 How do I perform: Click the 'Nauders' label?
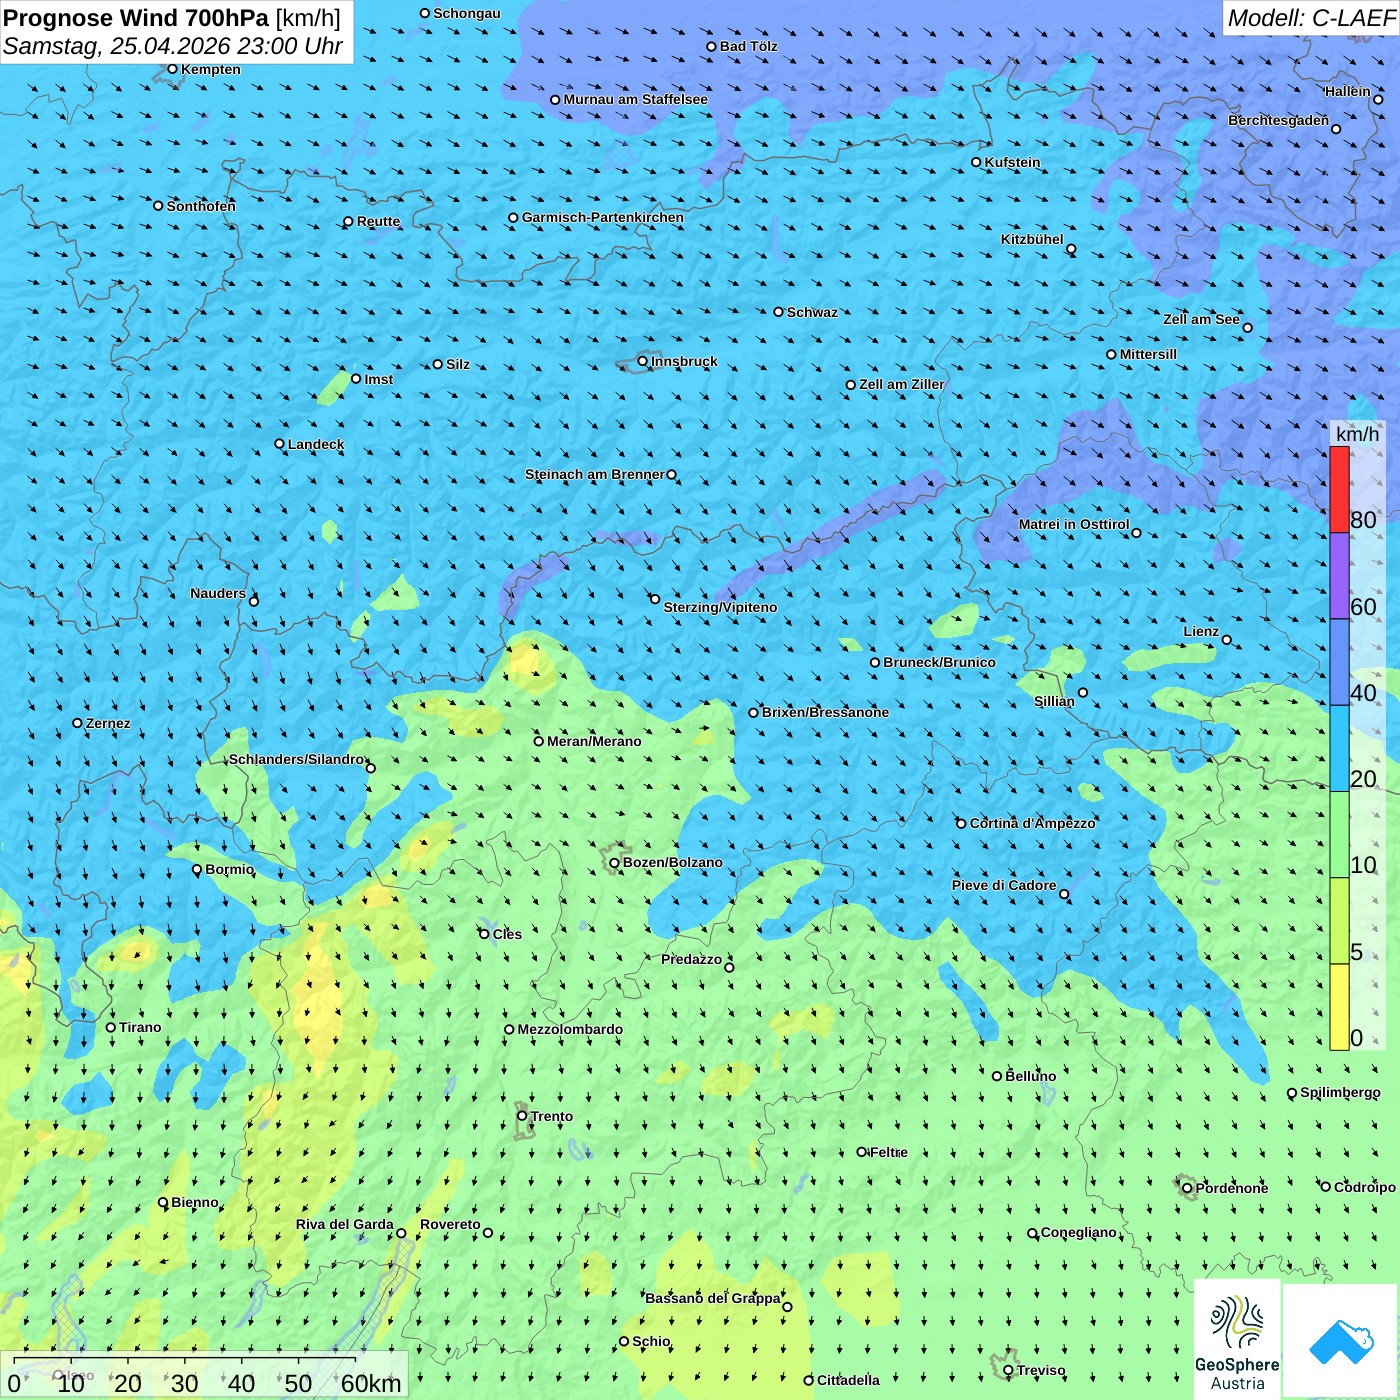(x=218, y=593)
